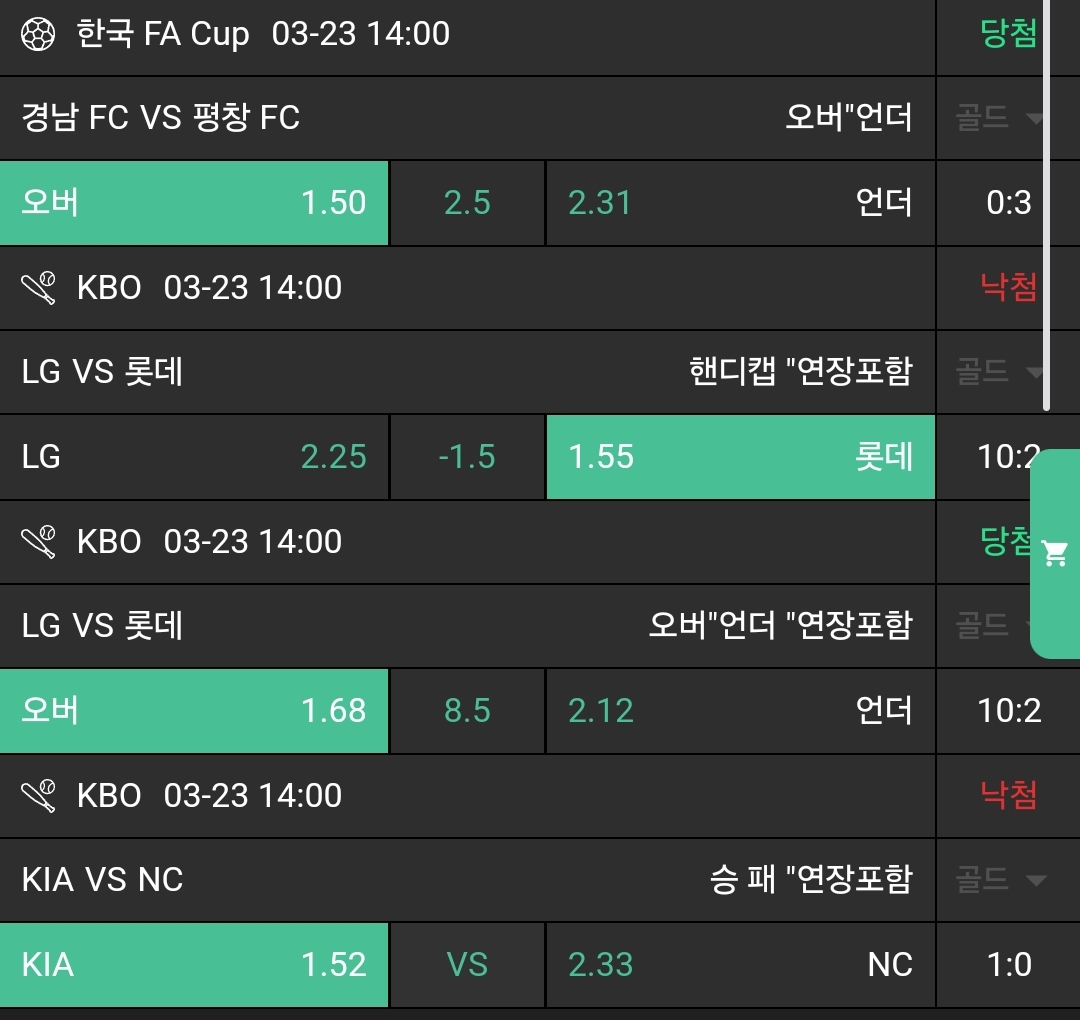
Task: Click the 경남 FC VS 평창 FC match title
Action: [161, 119]
